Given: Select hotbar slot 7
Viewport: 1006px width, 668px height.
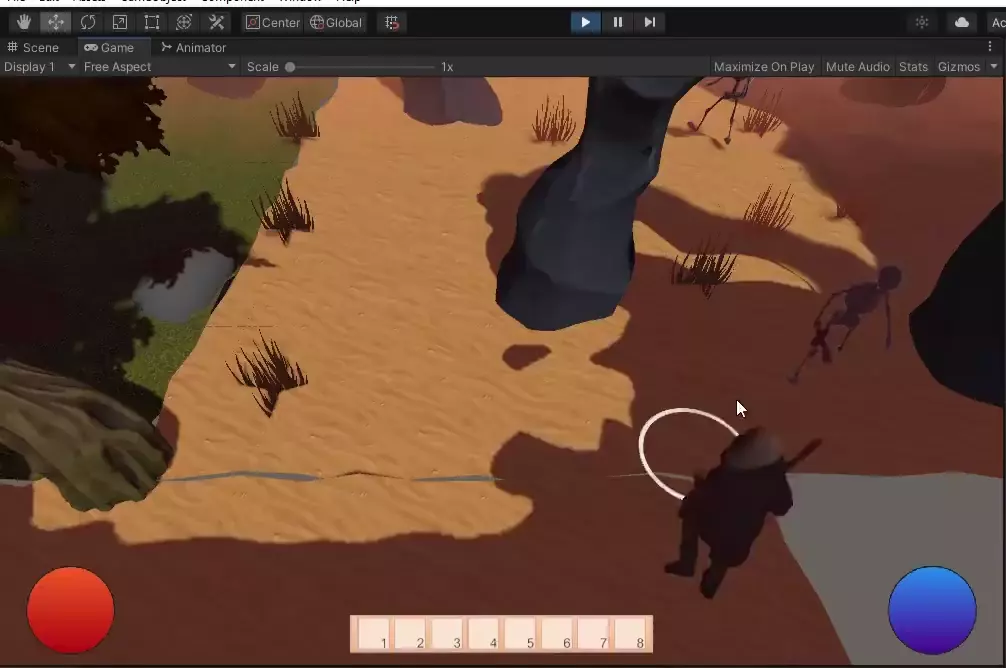Looking at the screenshot, I should (x=592, y=634).
